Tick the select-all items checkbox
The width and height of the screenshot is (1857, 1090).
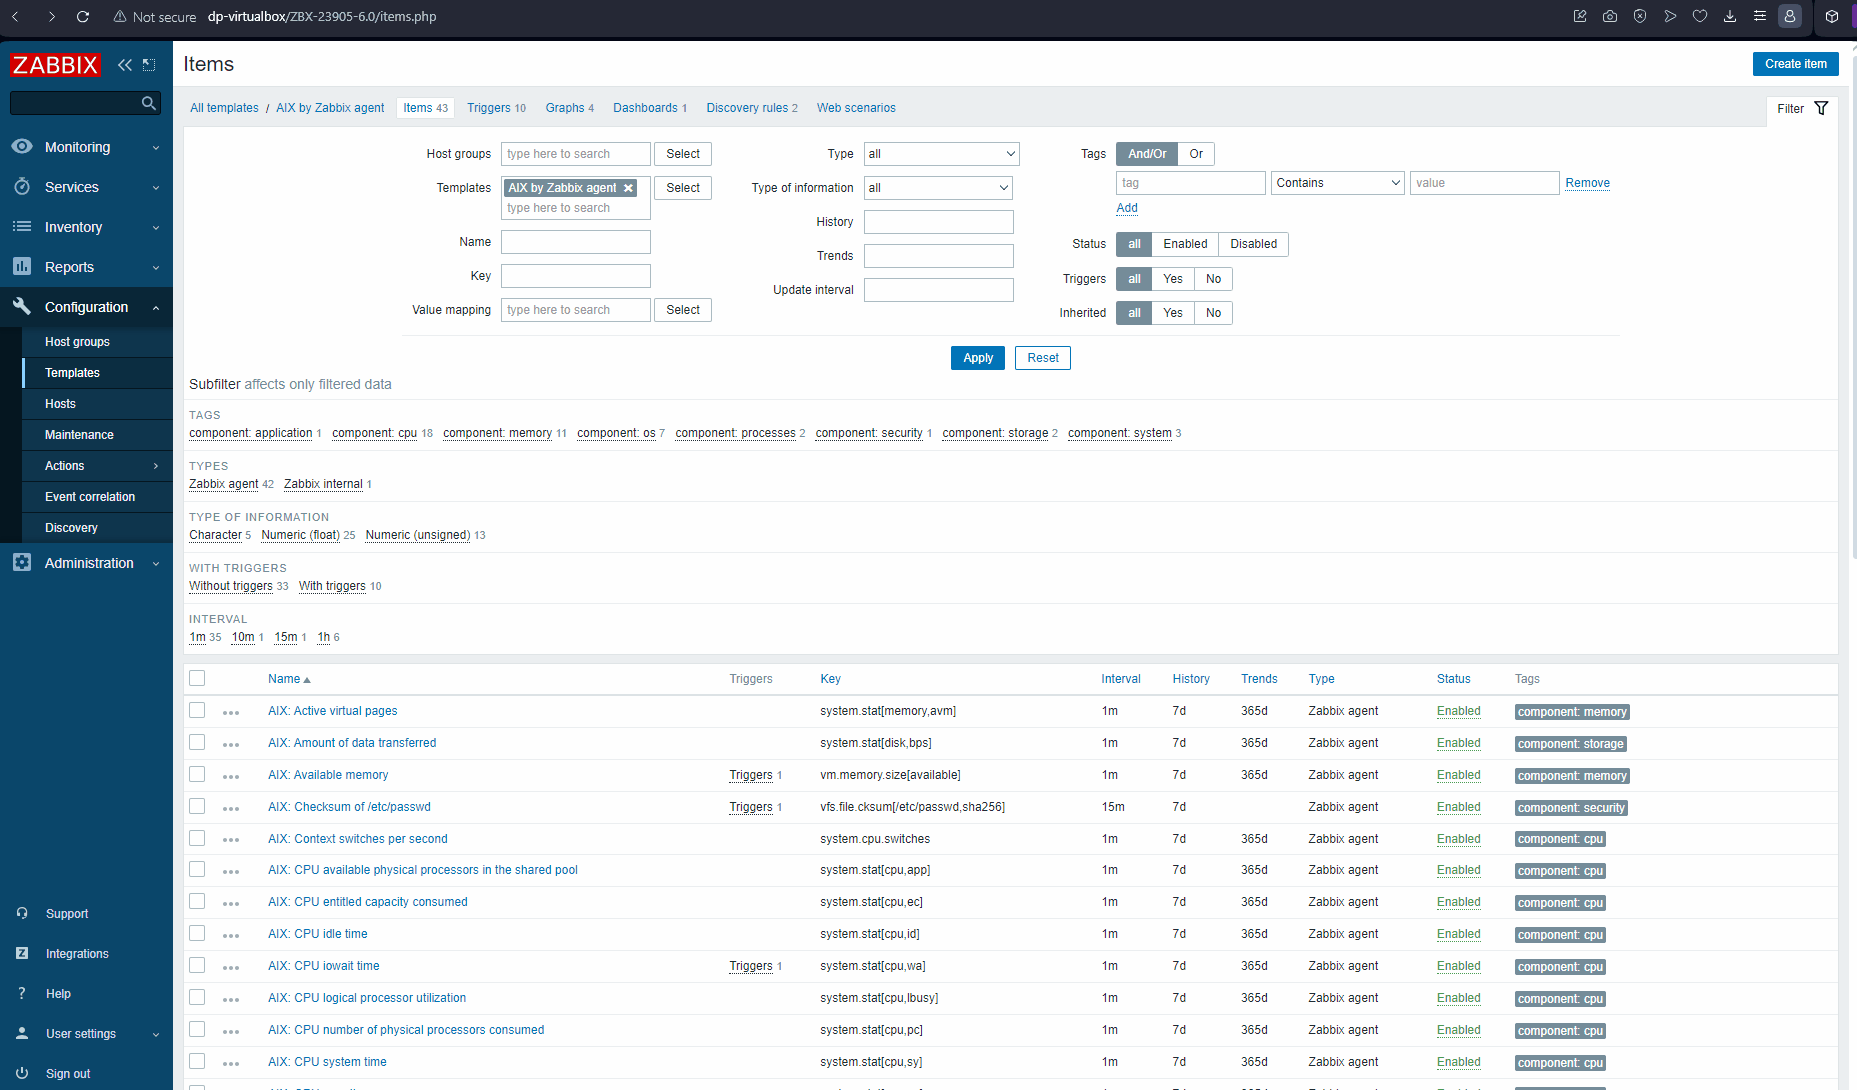point(197,678)
